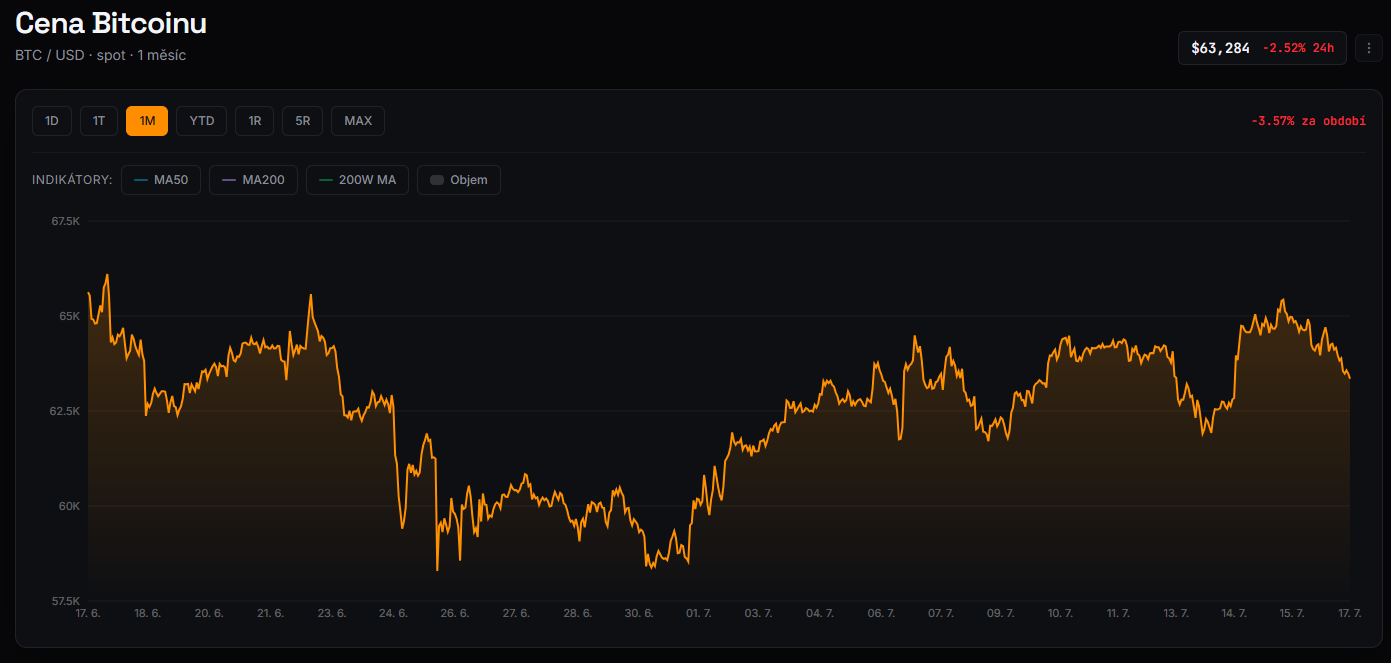Click the 09. 7. date label
Screen dimensions: 1391x663
click(x=1001, y=613)
